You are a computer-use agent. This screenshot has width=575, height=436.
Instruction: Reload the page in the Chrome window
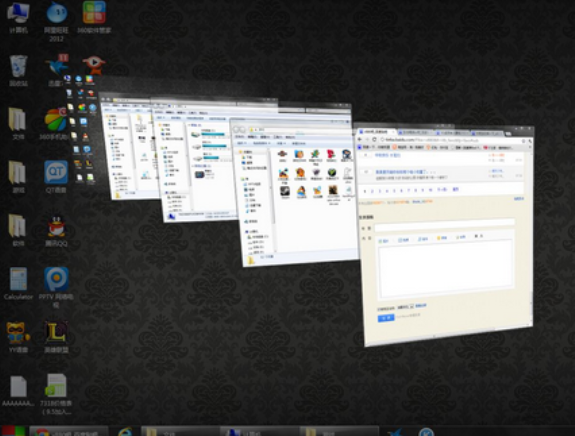374,140
